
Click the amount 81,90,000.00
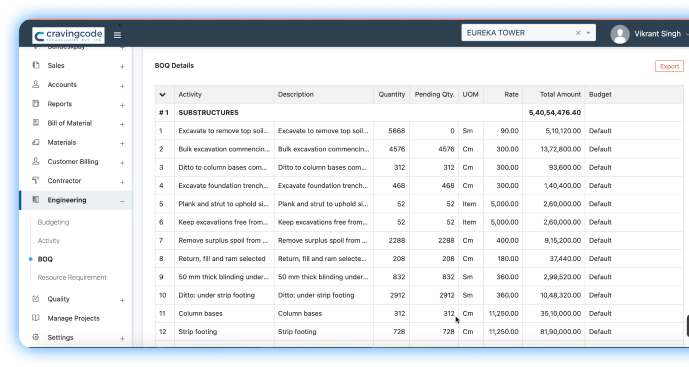560,332
